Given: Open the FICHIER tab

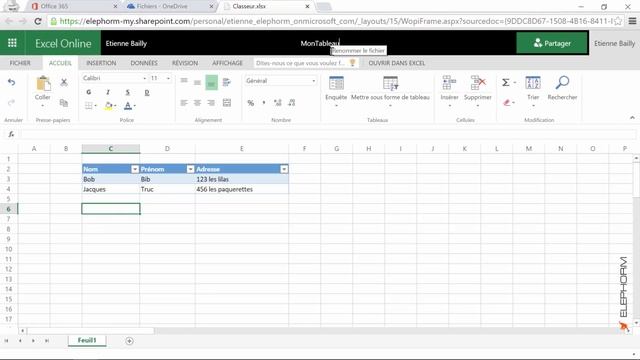Looking at the screenshot, I should 20,63.
